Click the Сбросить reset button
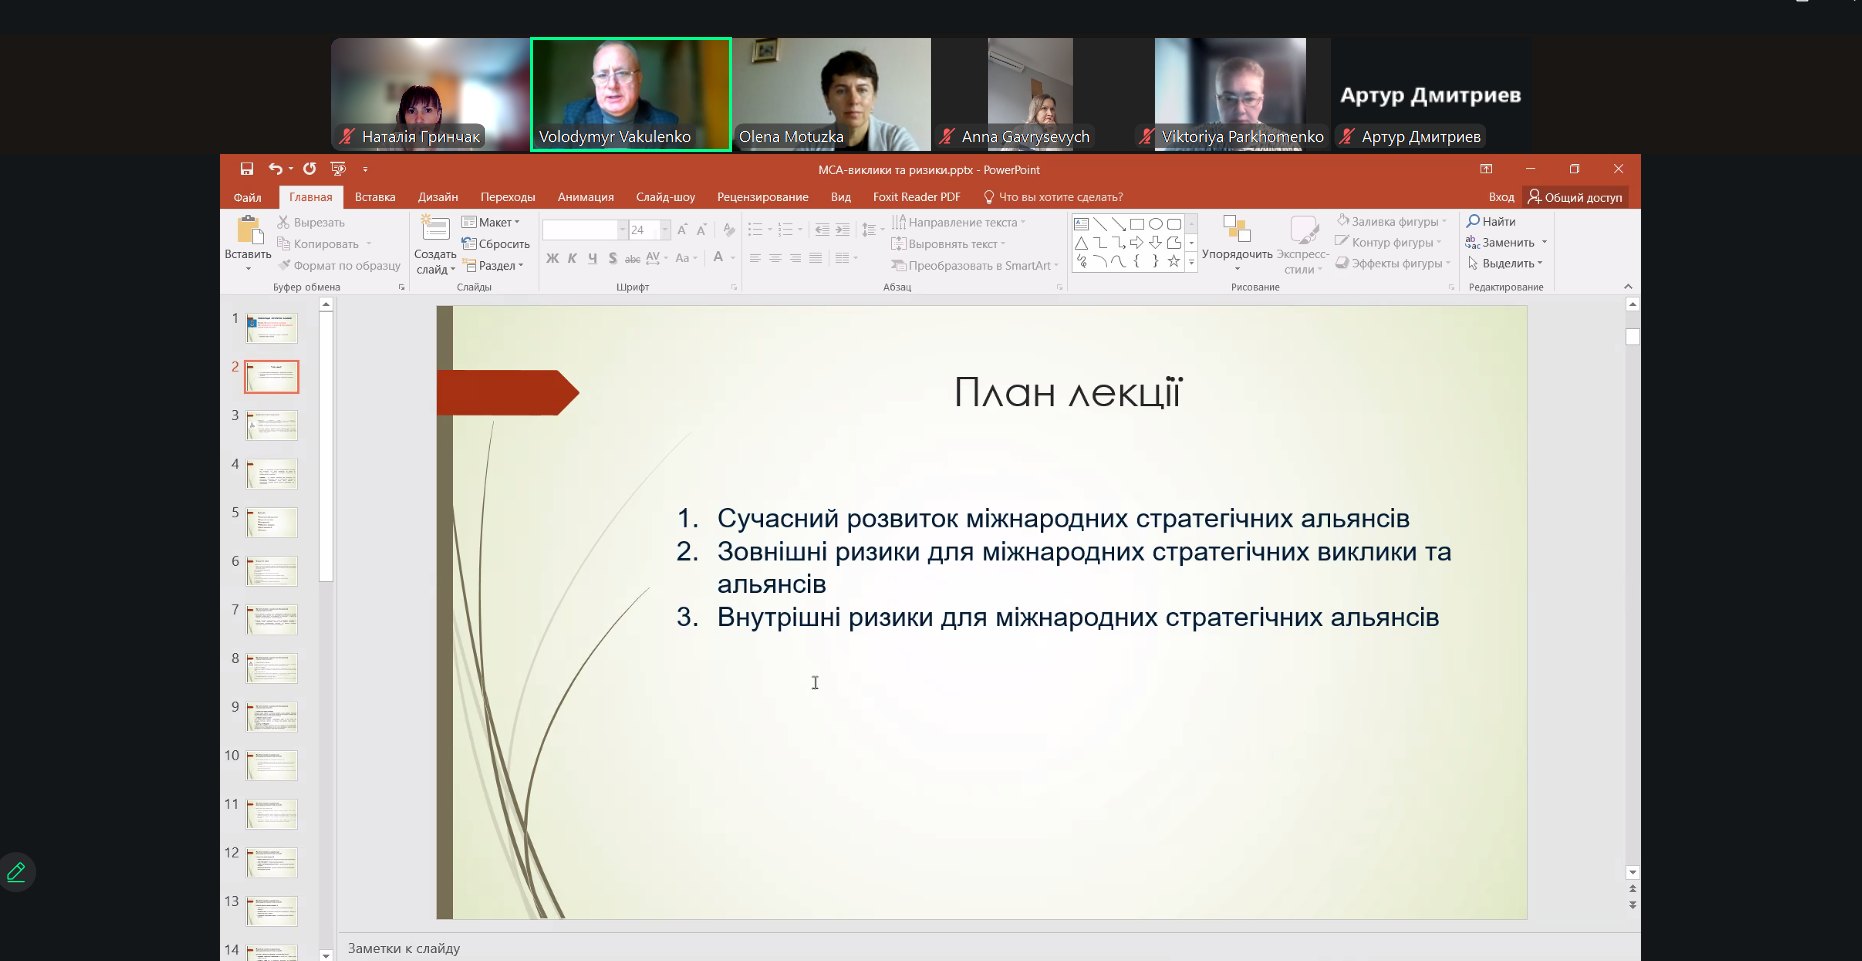The height and width of the screenshot is (961, 1862). [x=496, y=244]
